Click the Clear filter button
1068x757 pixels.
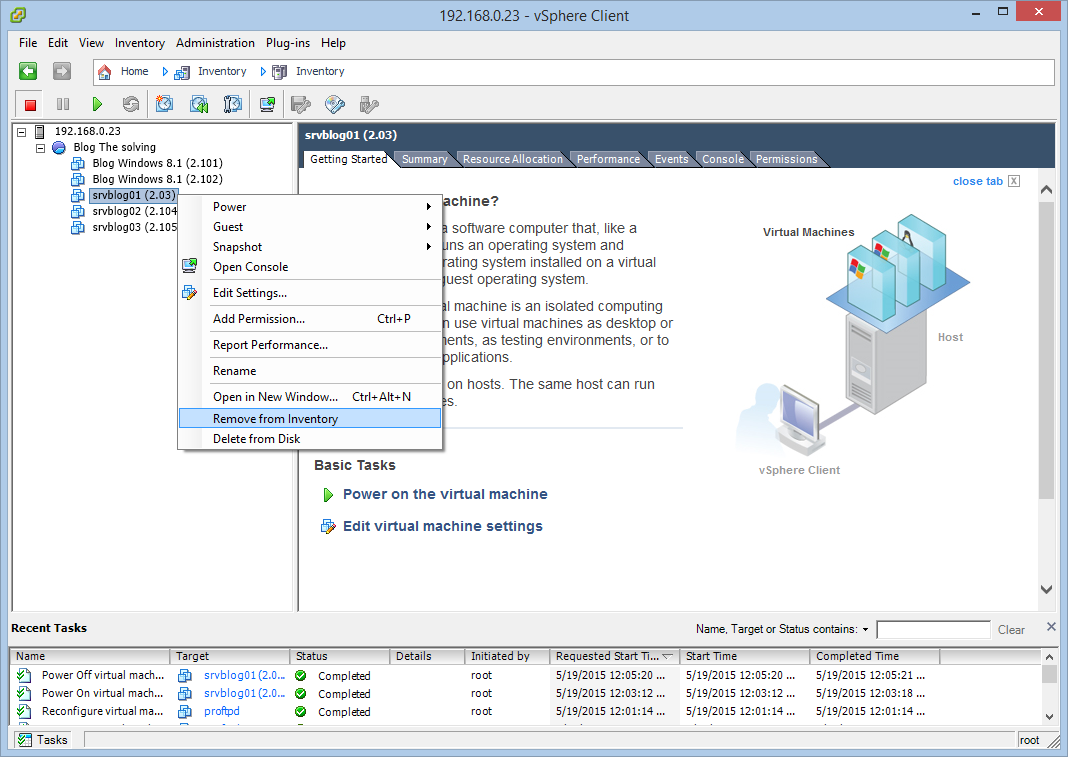pyautogui.click(x=1011, y=630)
